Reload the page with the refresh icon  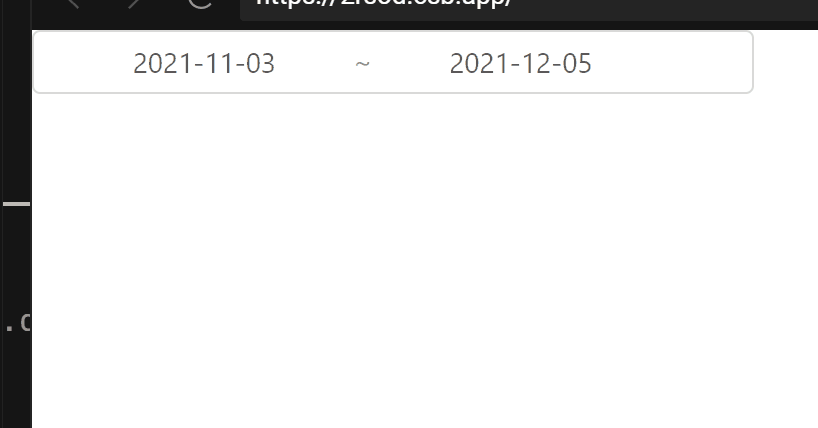[200, 3]
